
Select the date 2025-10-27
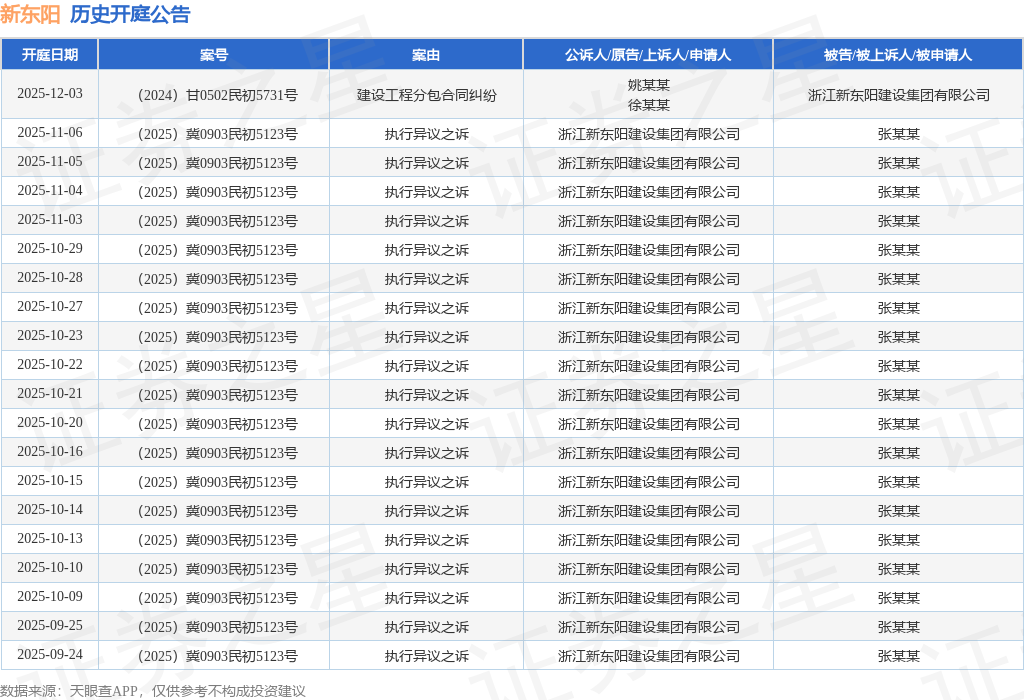(50, 306)
